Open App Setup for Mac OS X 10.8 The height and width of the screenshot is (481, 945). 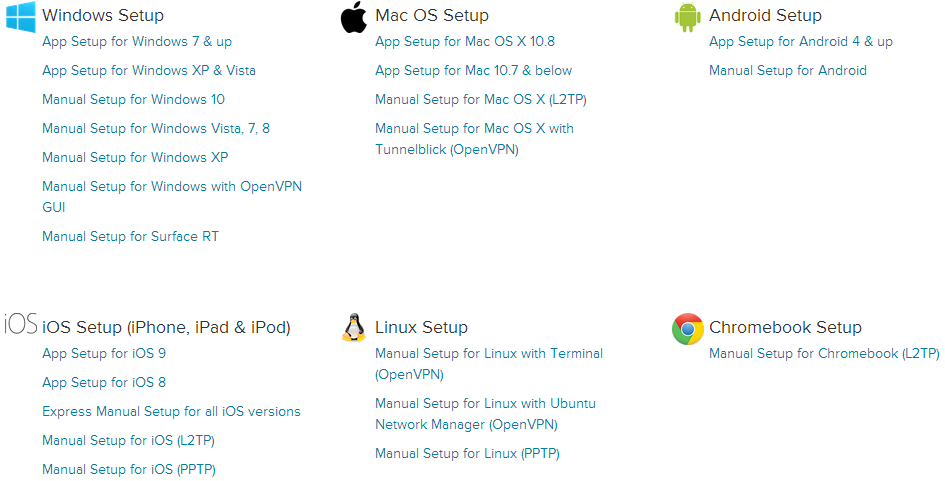click(x=465, y=42)
